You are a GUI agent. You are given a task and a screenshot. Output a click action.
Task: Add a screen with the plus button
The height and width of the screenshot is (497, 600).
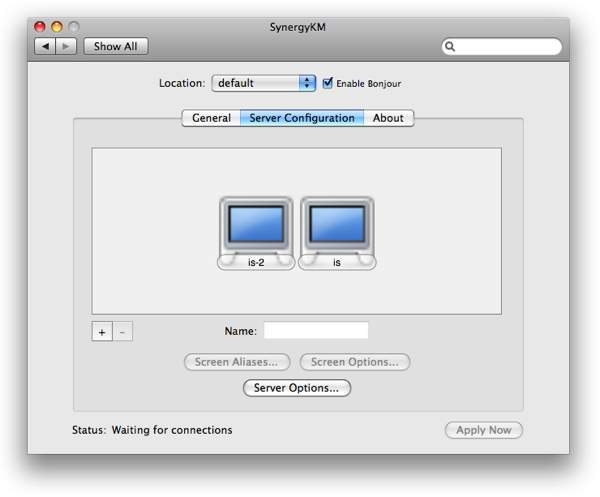[x=102, y=331]
